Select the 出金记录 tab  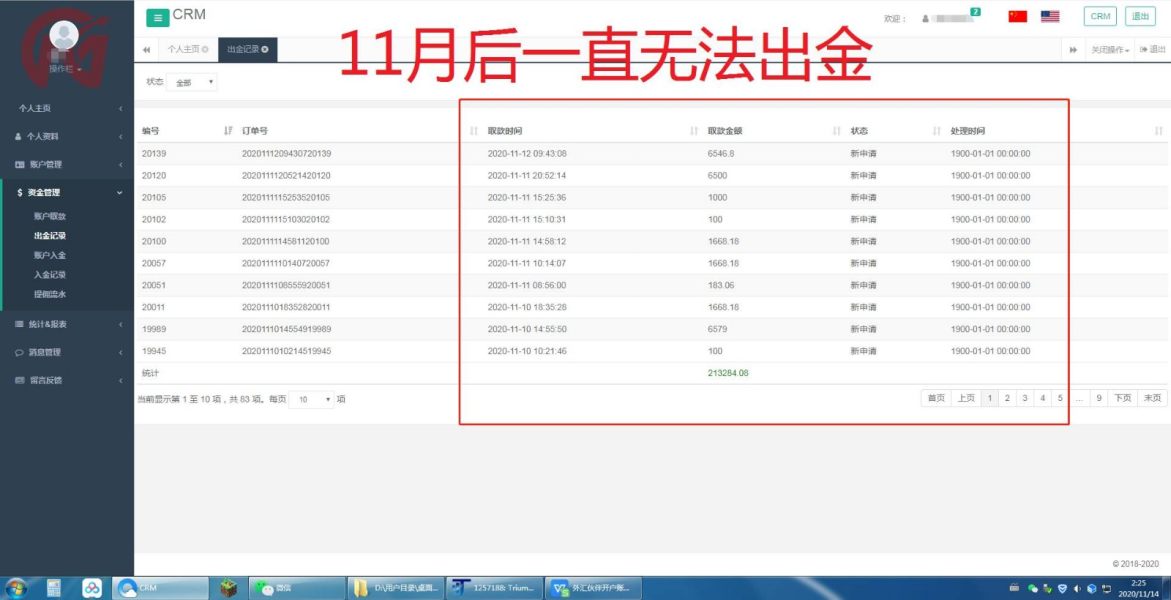247,49
